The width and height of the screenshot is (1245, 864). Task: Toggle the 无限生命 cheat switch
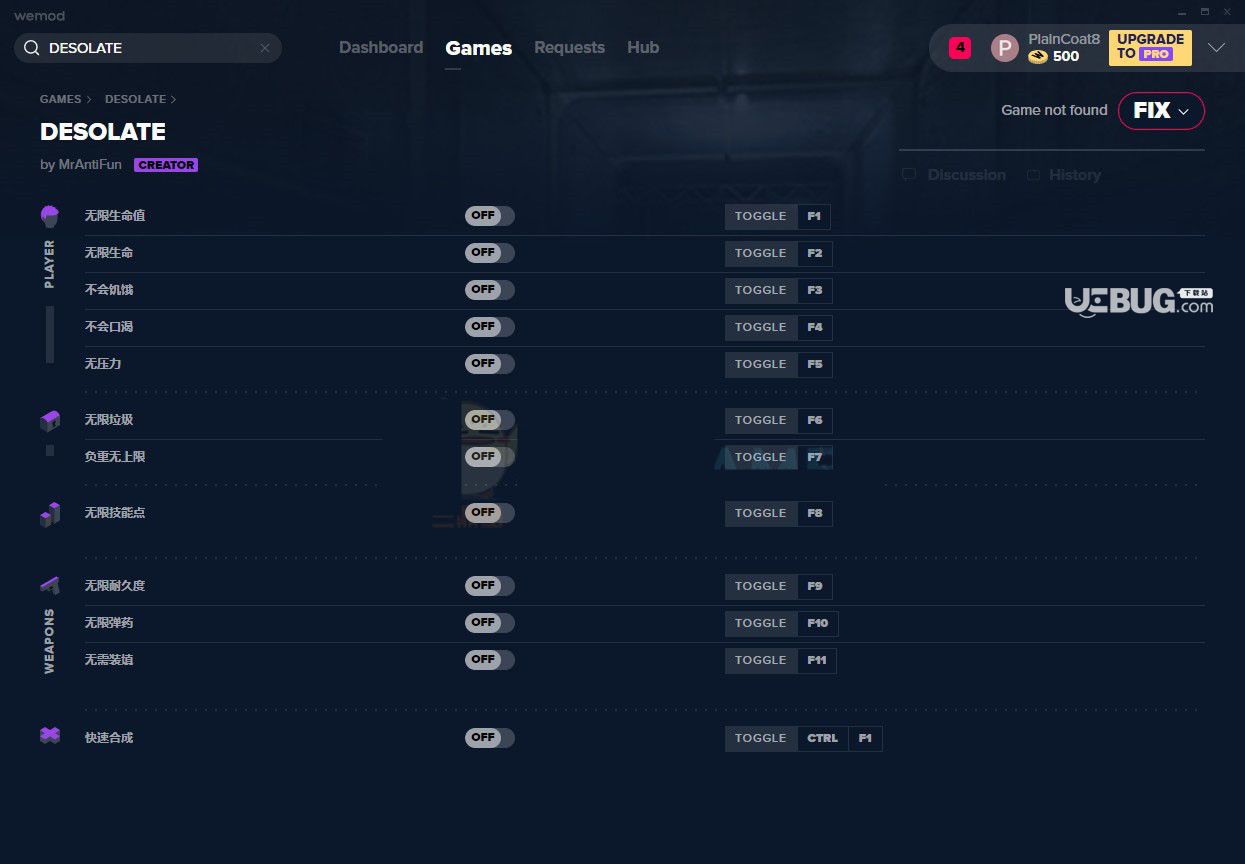tap(490, 253)
